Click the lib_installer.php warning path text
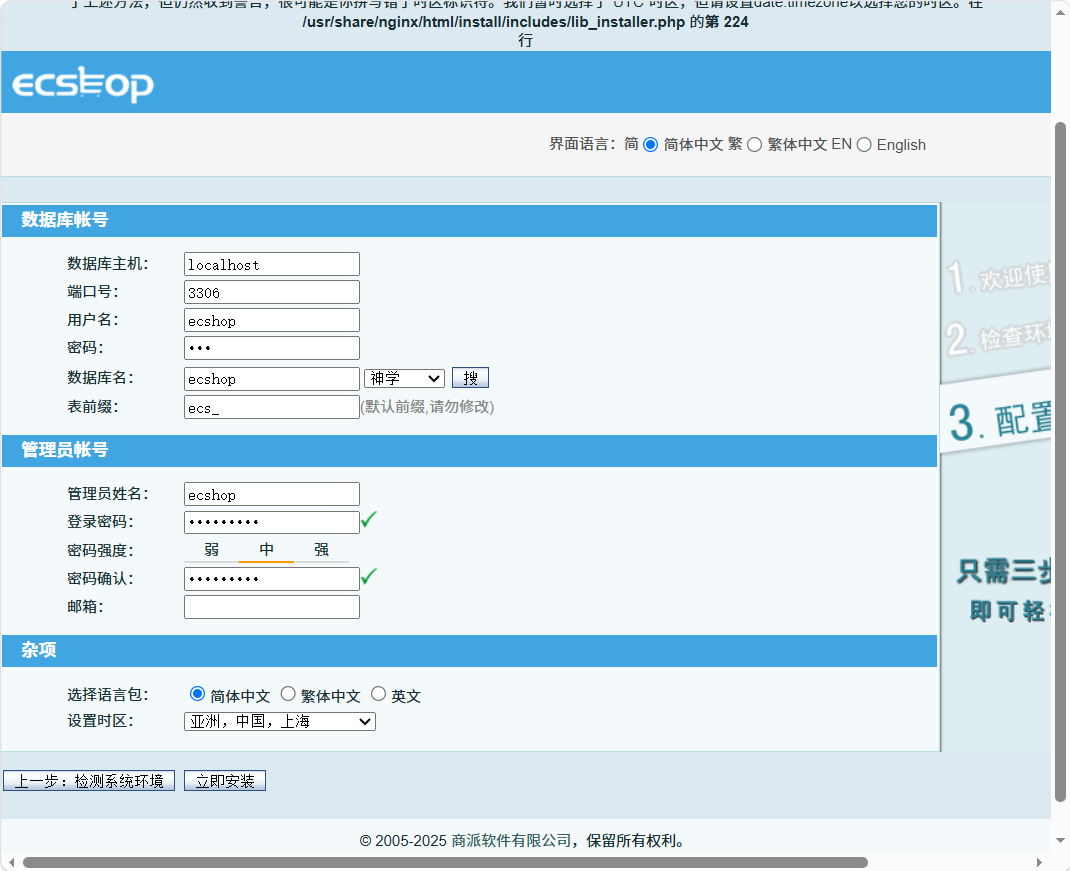 pyautogui.click(x=493, y=22)
